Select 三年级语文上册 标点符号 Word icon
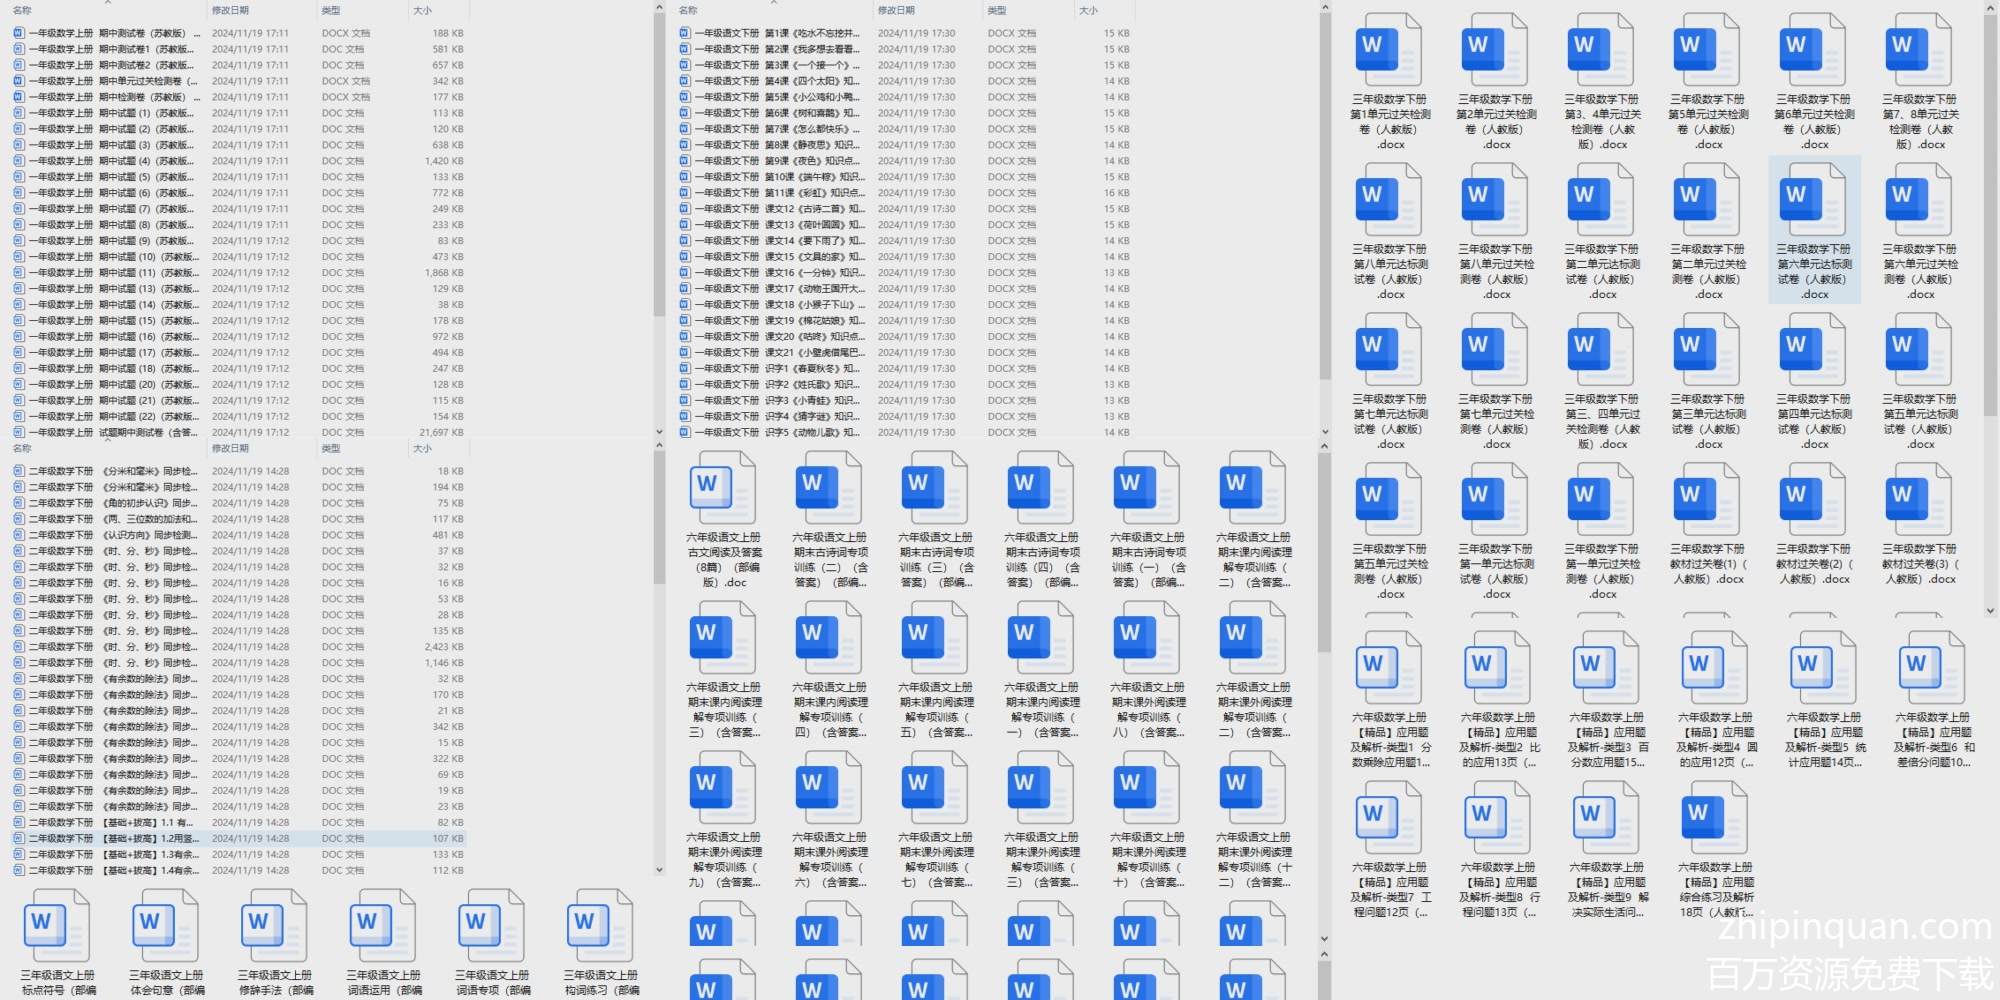Viewport: 2000px width, 1000px height. 57,931
